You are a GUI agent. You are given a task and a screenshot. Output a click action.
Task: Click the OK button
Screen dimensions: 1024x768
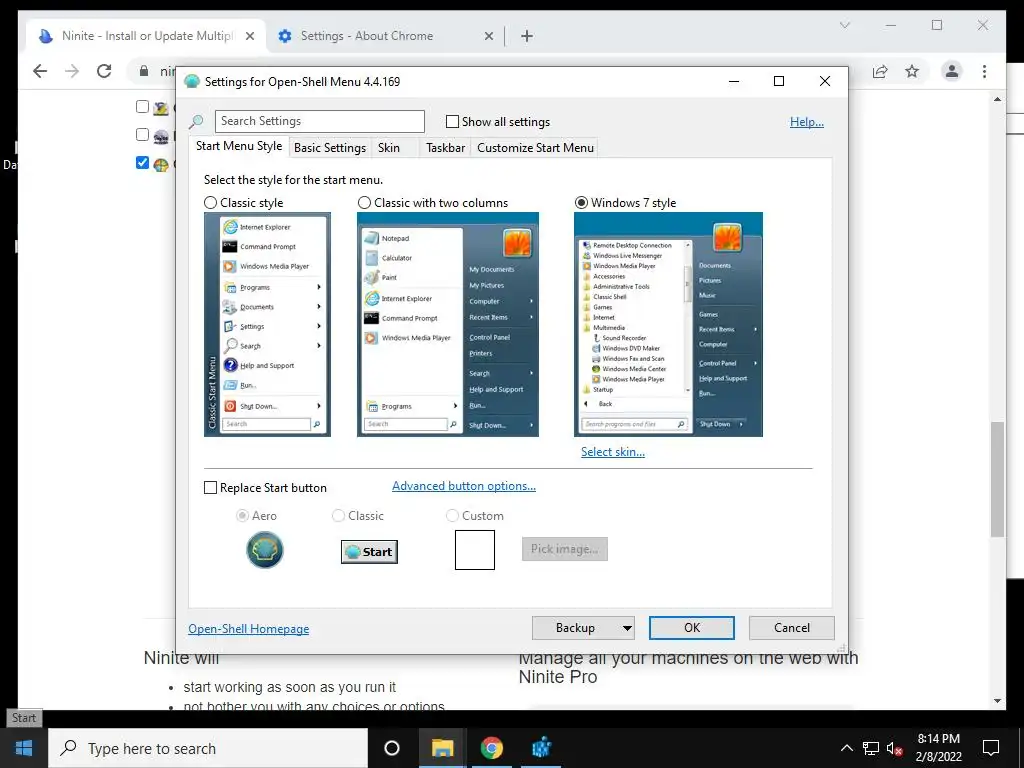[692, 628]
